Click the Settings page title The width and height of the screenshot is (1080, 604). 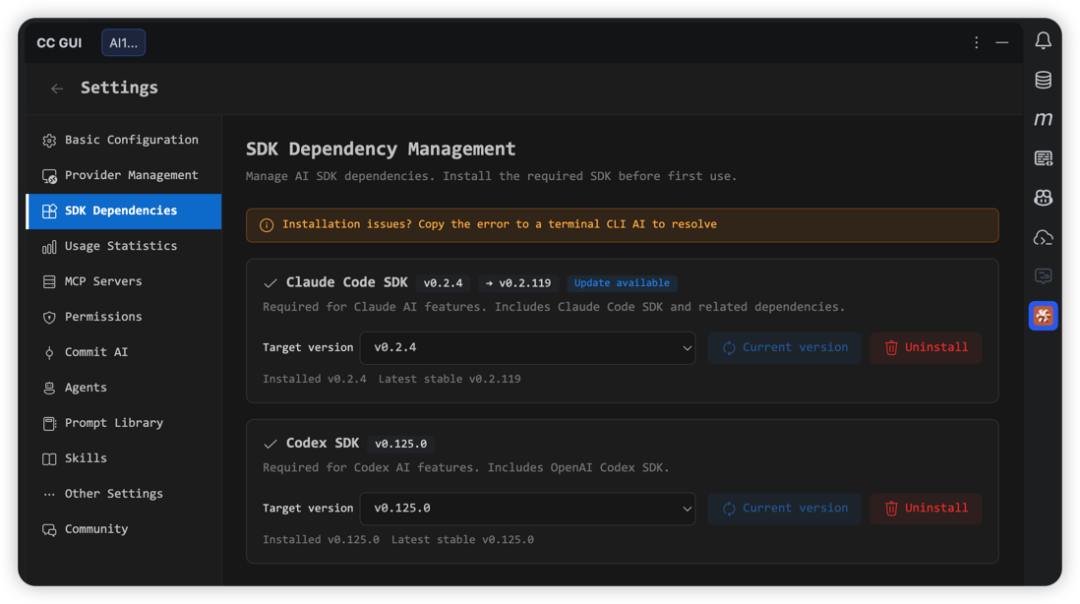[x=119, y=87]
